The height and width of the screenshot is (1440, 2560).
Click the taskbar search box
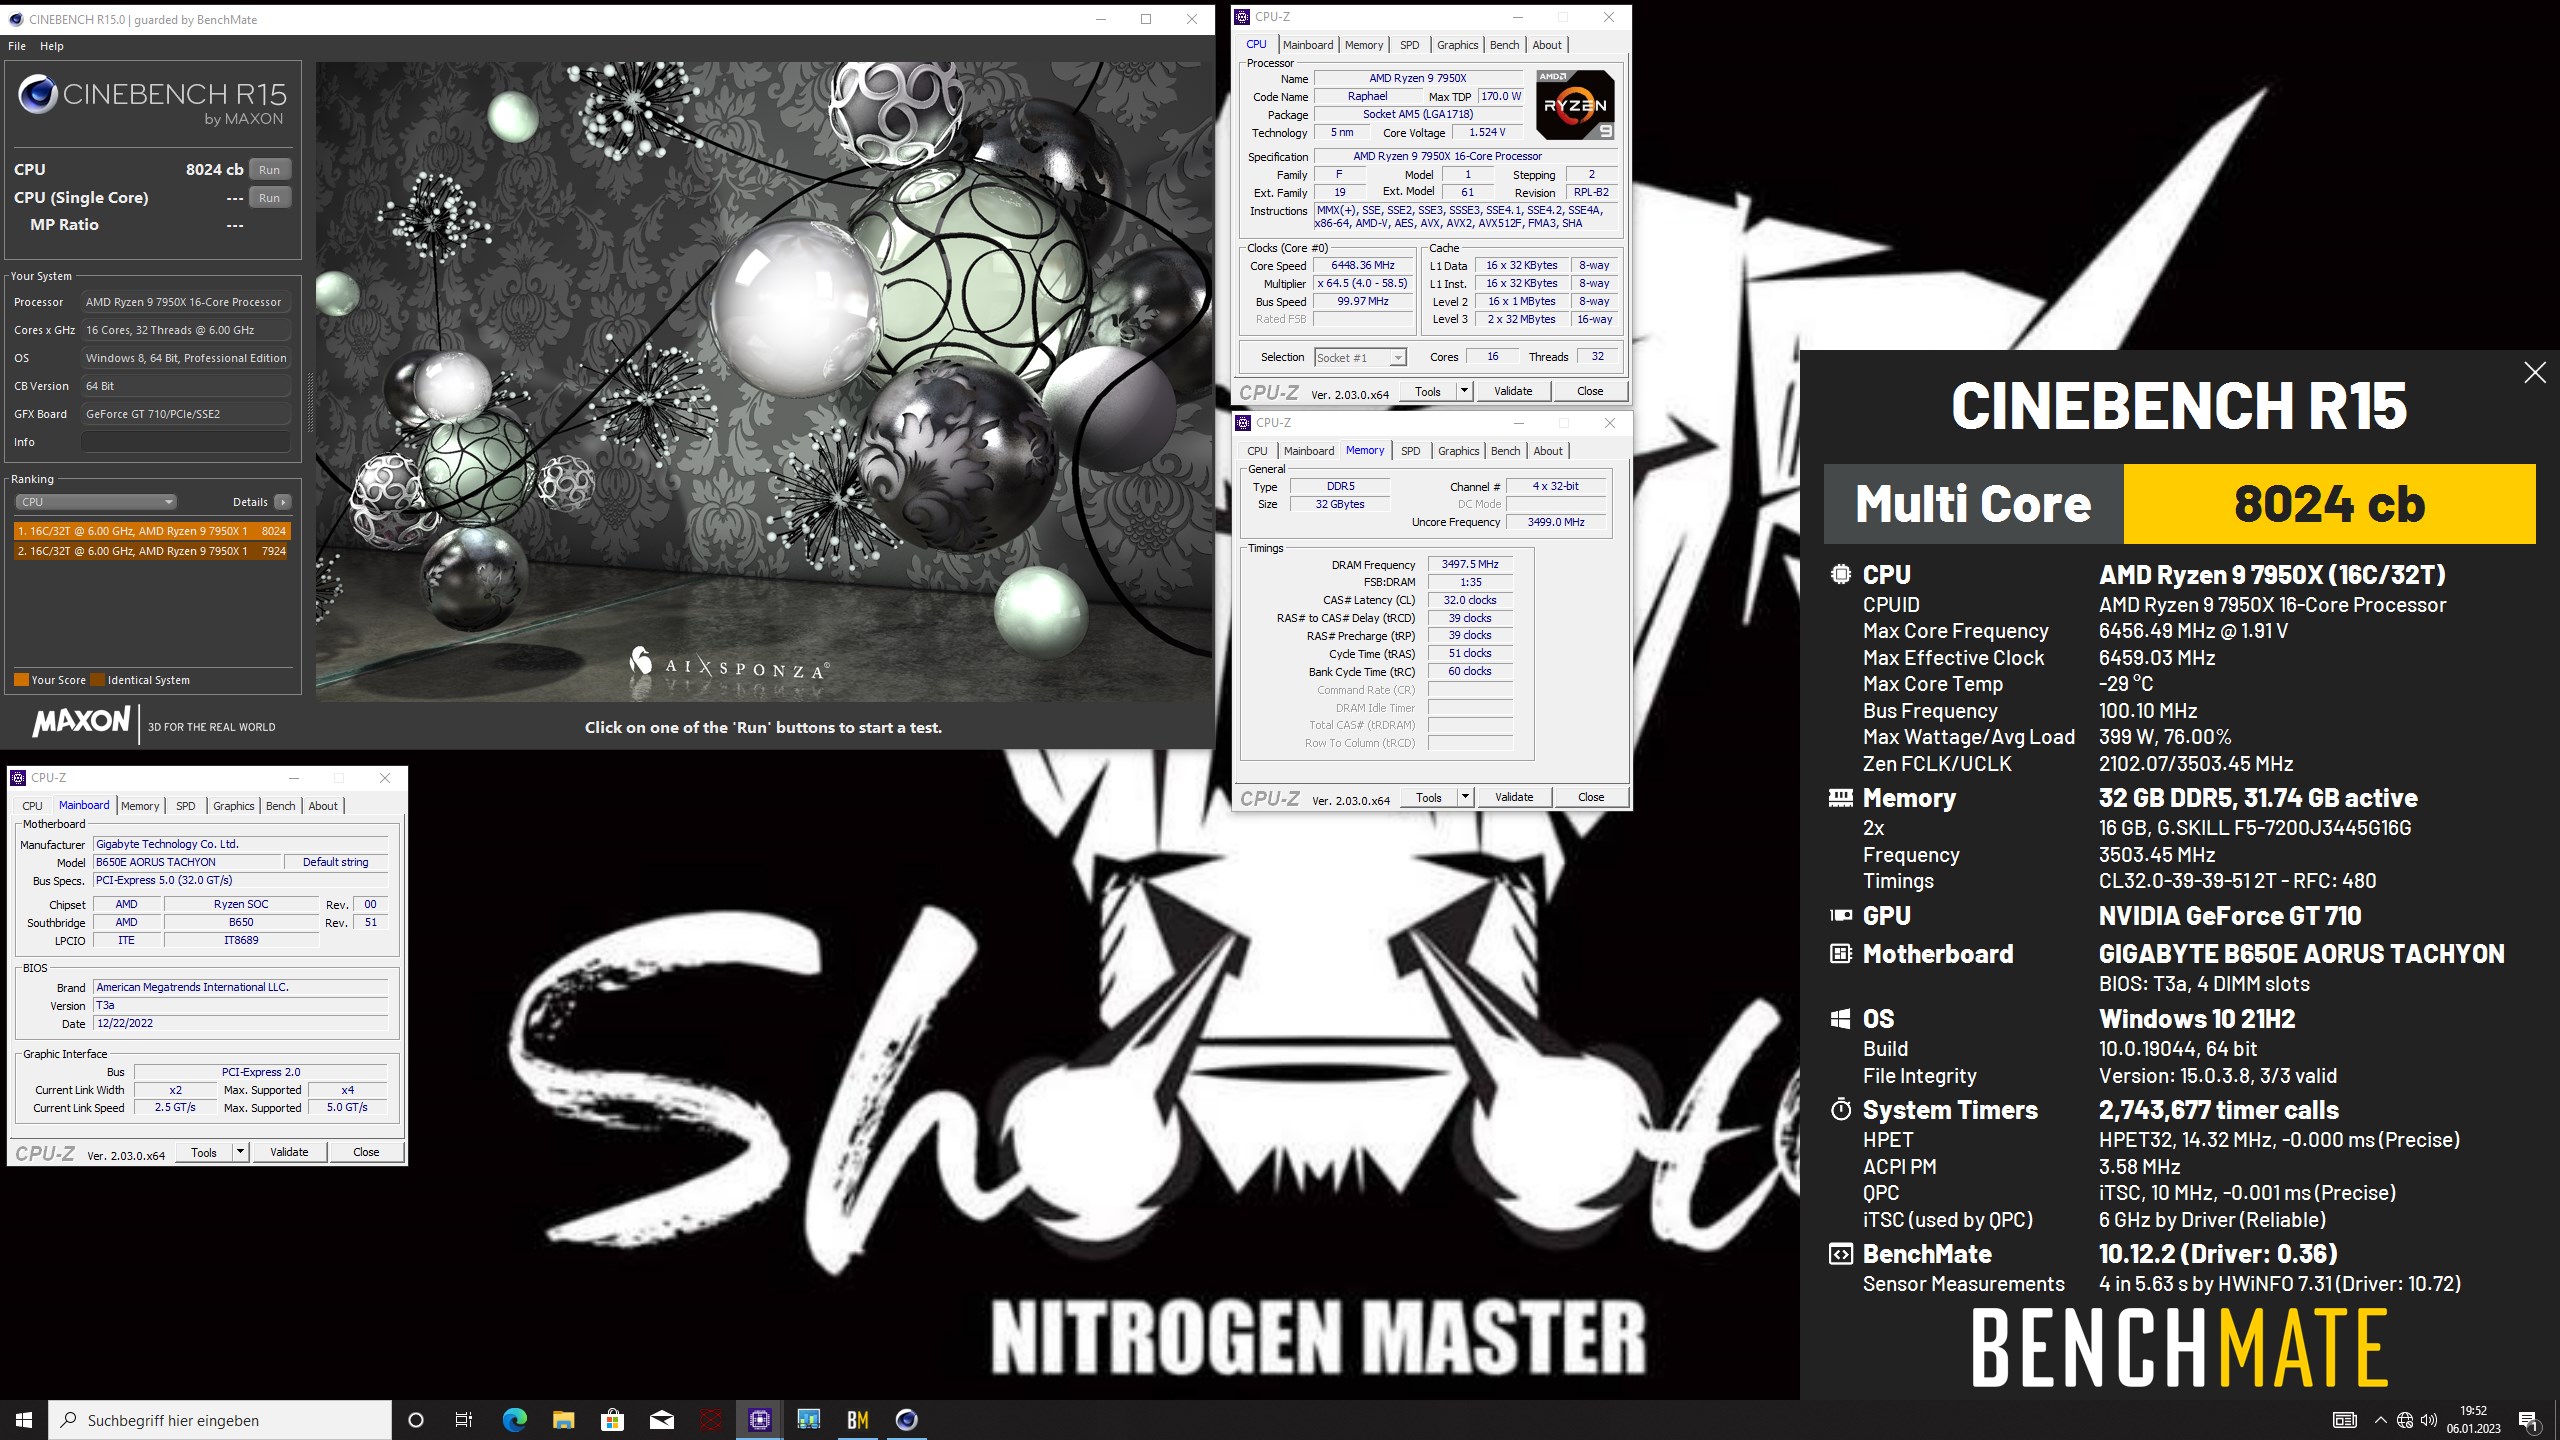point(220,1420)
